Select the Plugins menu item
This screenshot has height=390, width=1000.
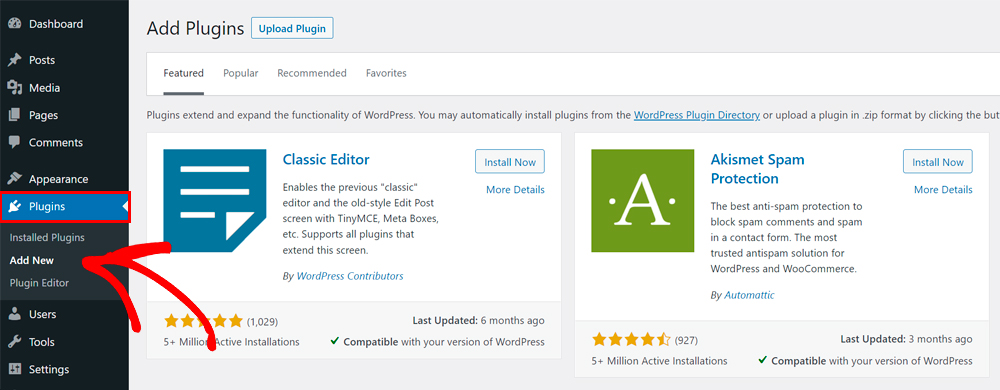point(64,206)
